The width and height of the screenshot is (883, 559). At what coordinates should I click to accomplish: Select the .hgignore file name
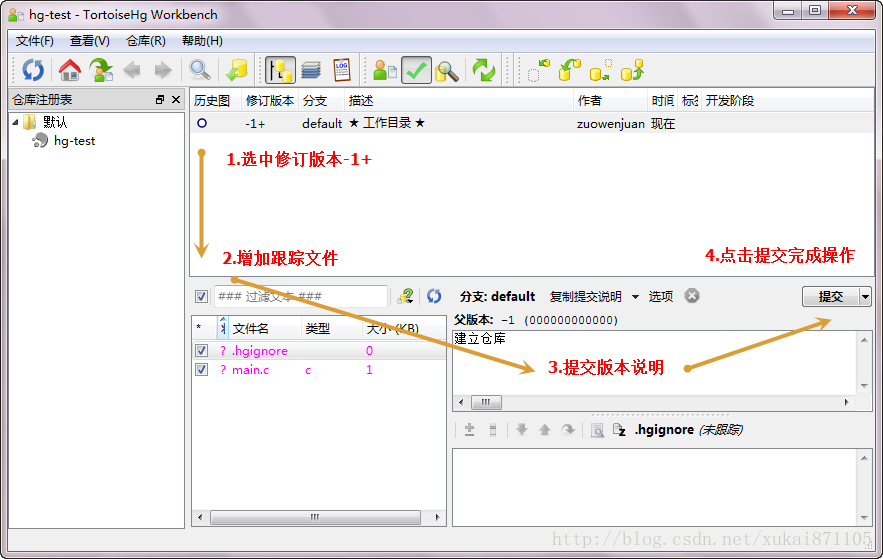(x=260, y=351)
